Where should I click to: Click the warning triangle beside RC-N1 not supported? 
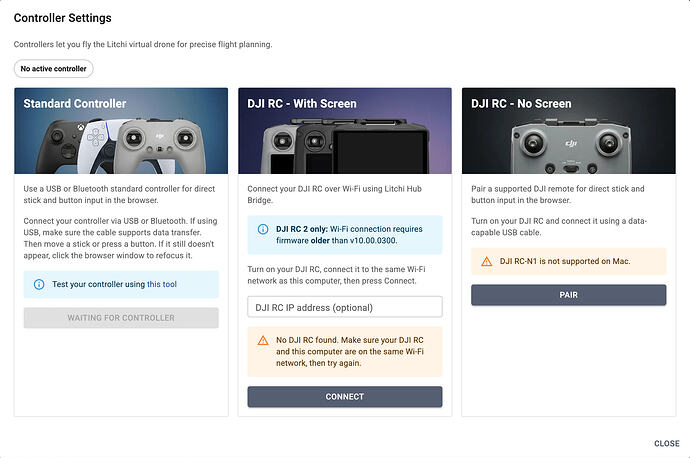pyautogui.click(x=487, y=261)
